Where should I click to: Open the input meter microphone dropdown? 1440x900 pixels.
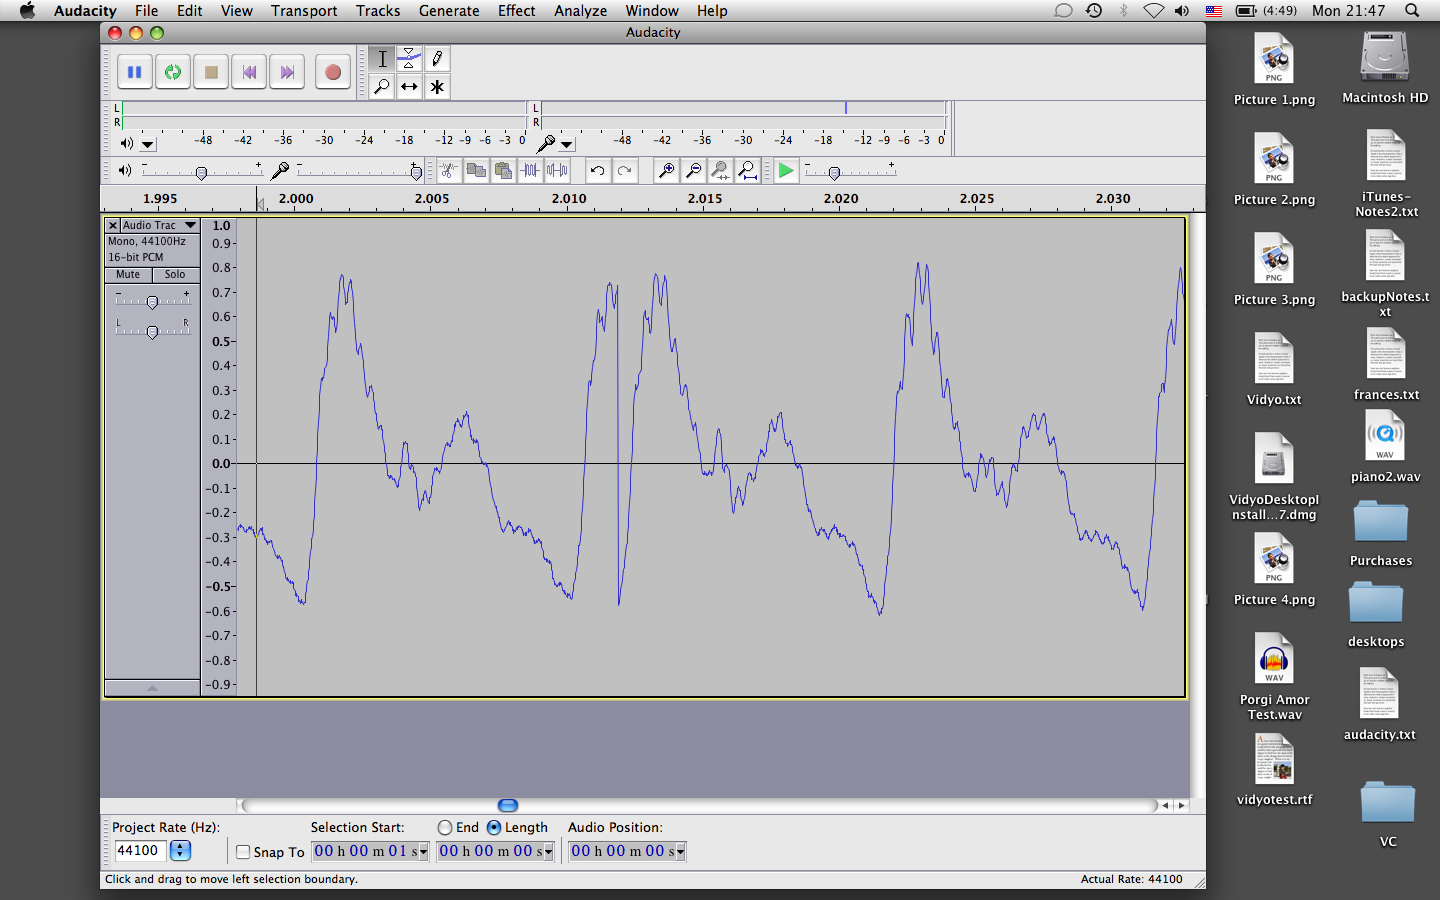pyautogui.click(x=566, y=145)
